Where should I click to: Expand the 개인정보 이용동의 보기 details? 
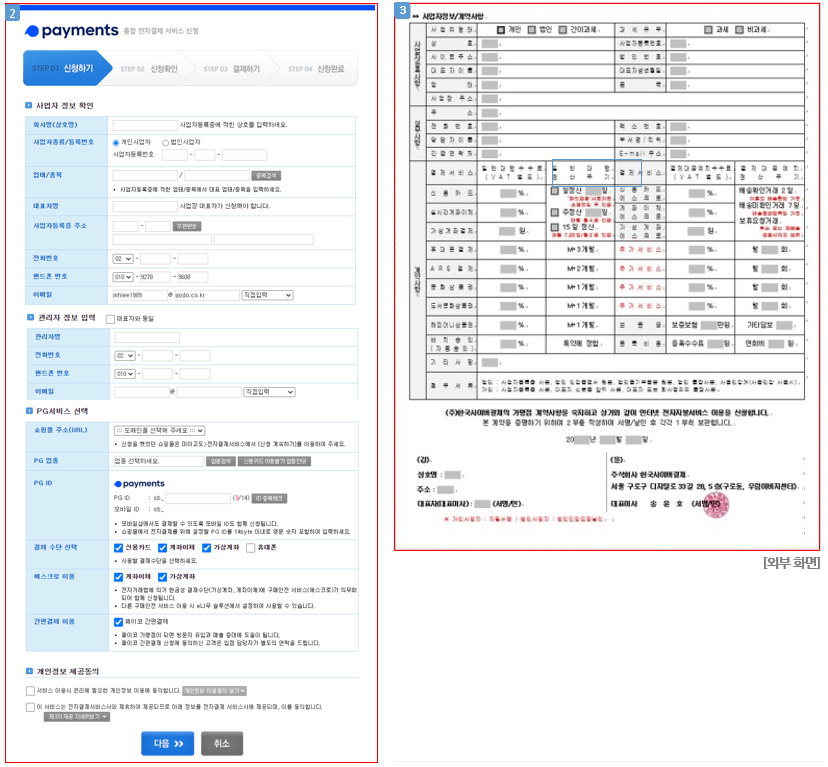pyautogui.click(x=214, y=691)
